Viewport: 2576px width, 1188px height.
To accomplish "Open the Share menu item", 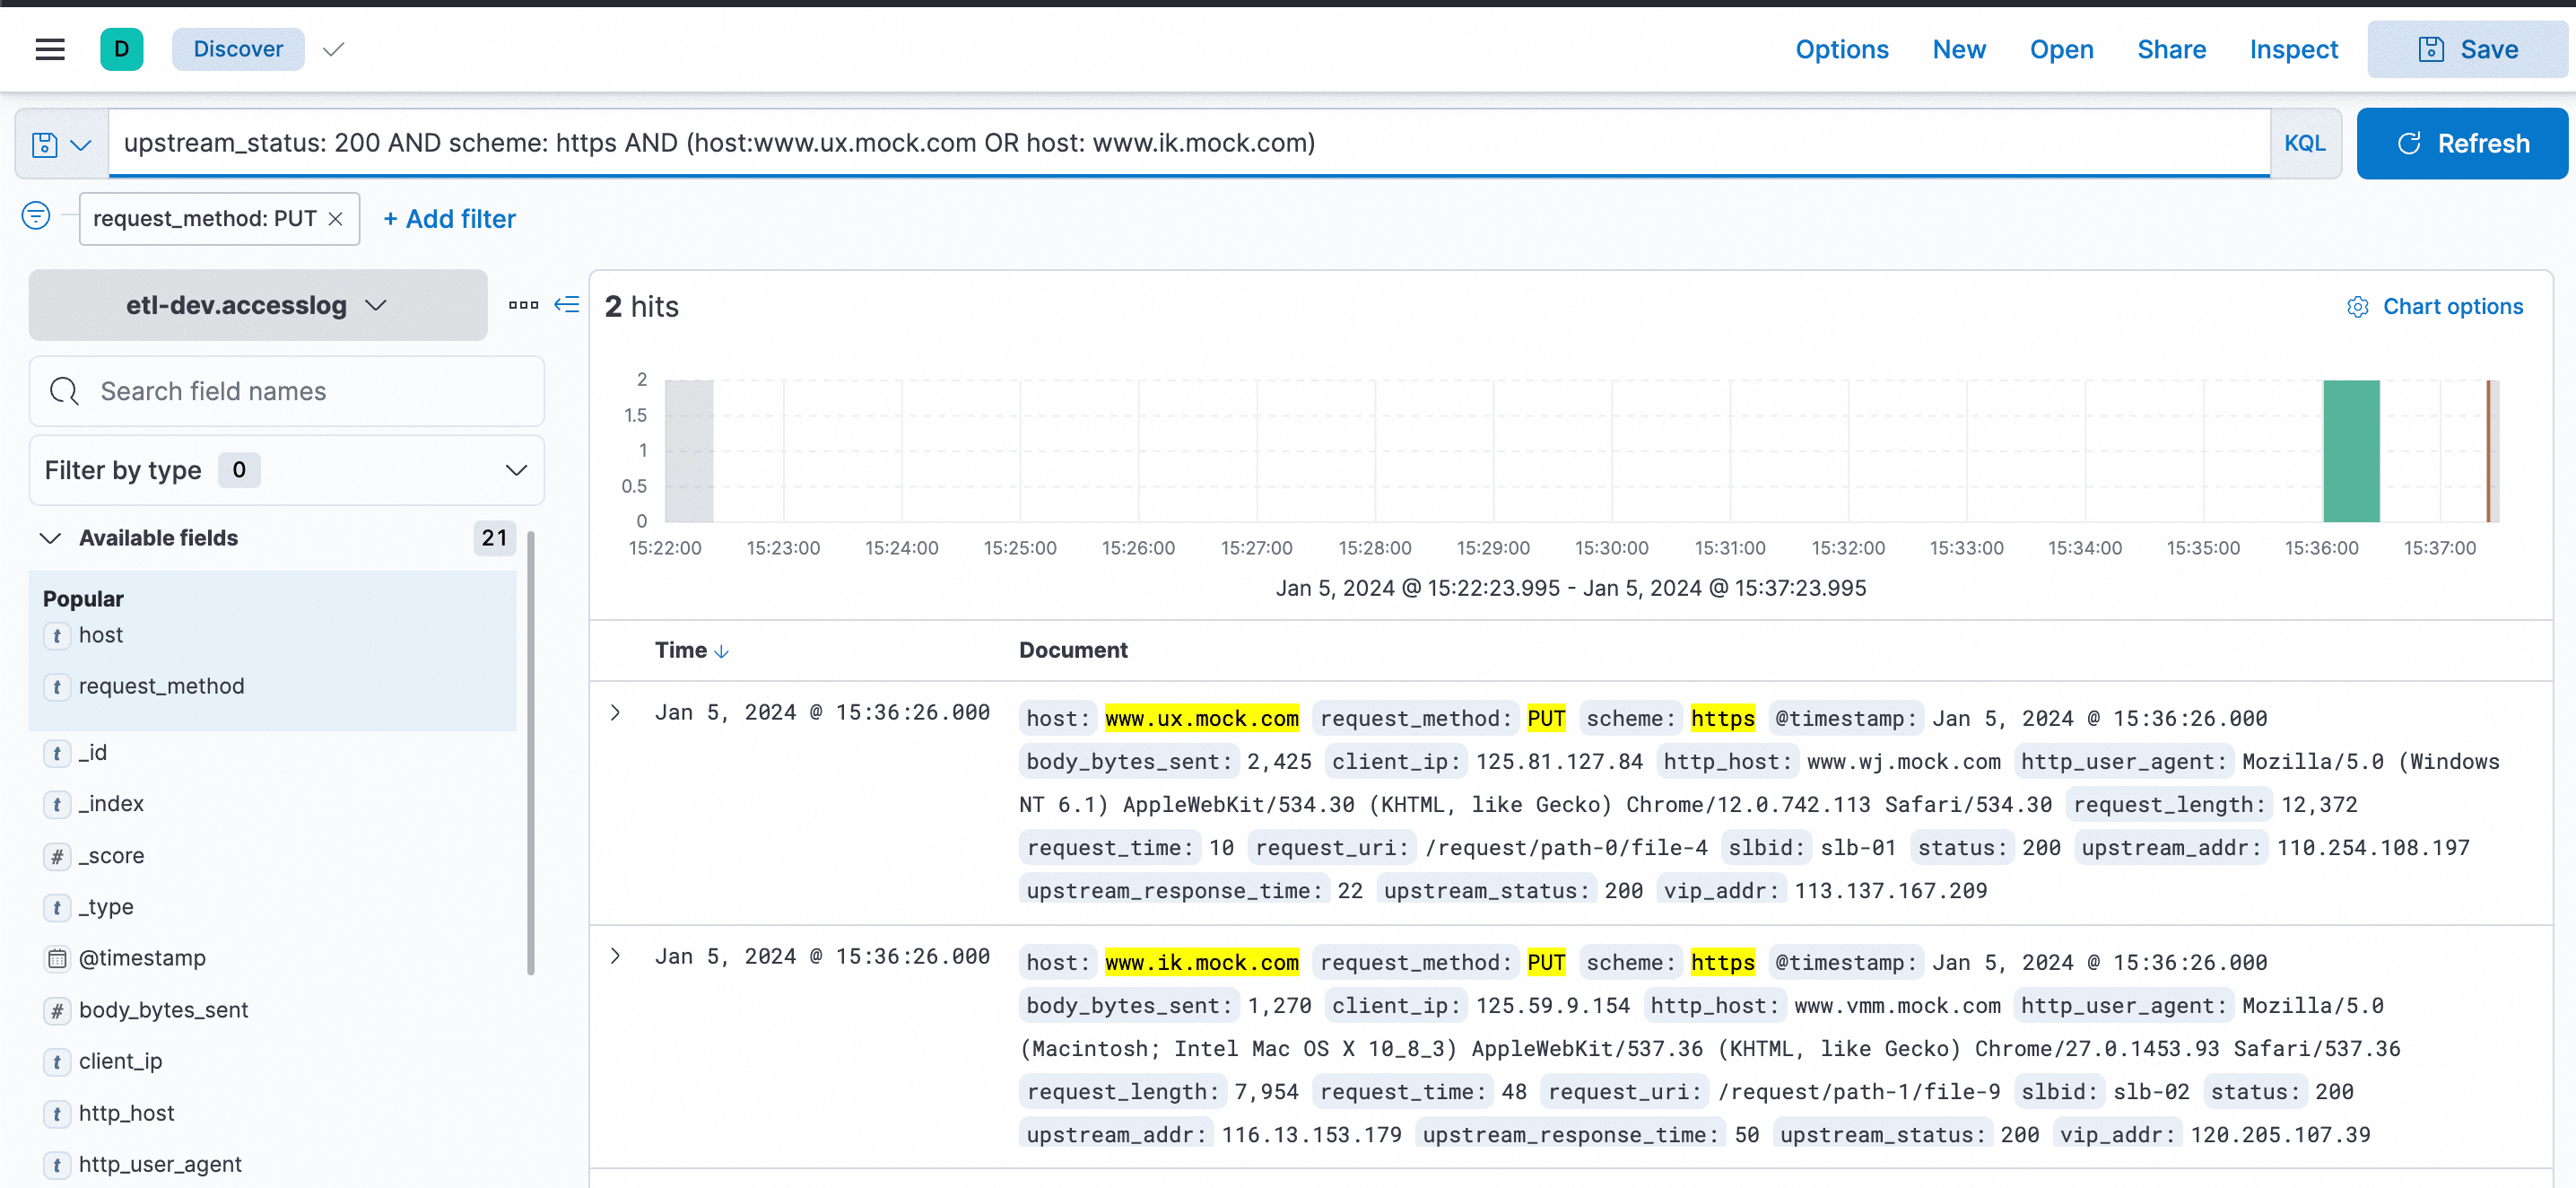I will [2171, 49].
